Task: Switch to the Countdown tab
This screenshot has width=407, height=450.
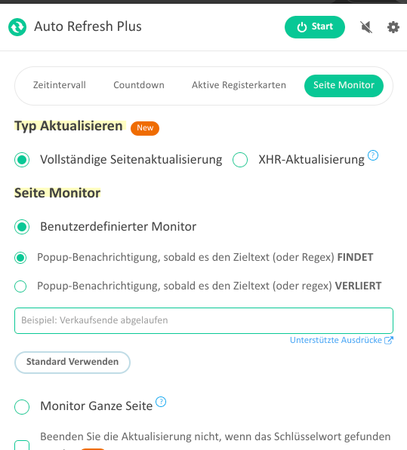Action: 139,85
